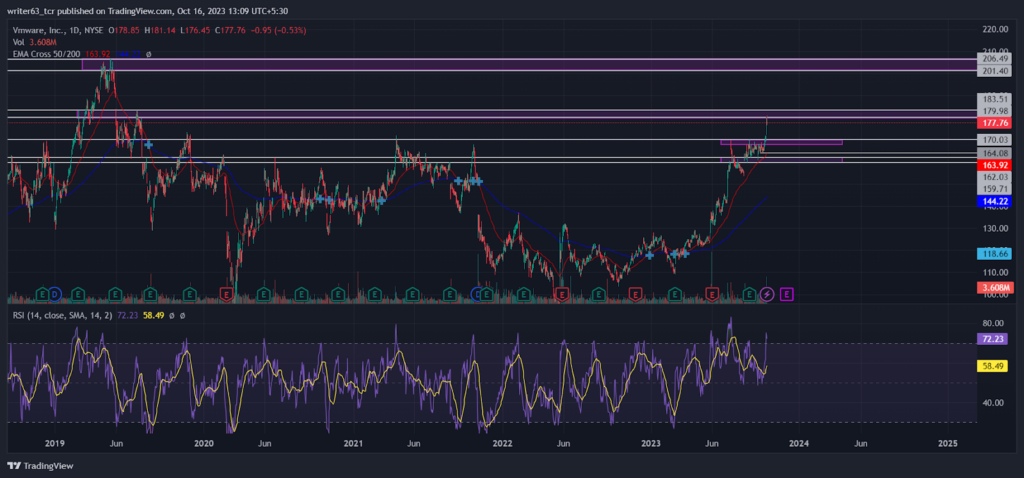Click the 2019 label on time axis
The height and width of the screenshot is (478, 1024).
[x=55, y=443]
